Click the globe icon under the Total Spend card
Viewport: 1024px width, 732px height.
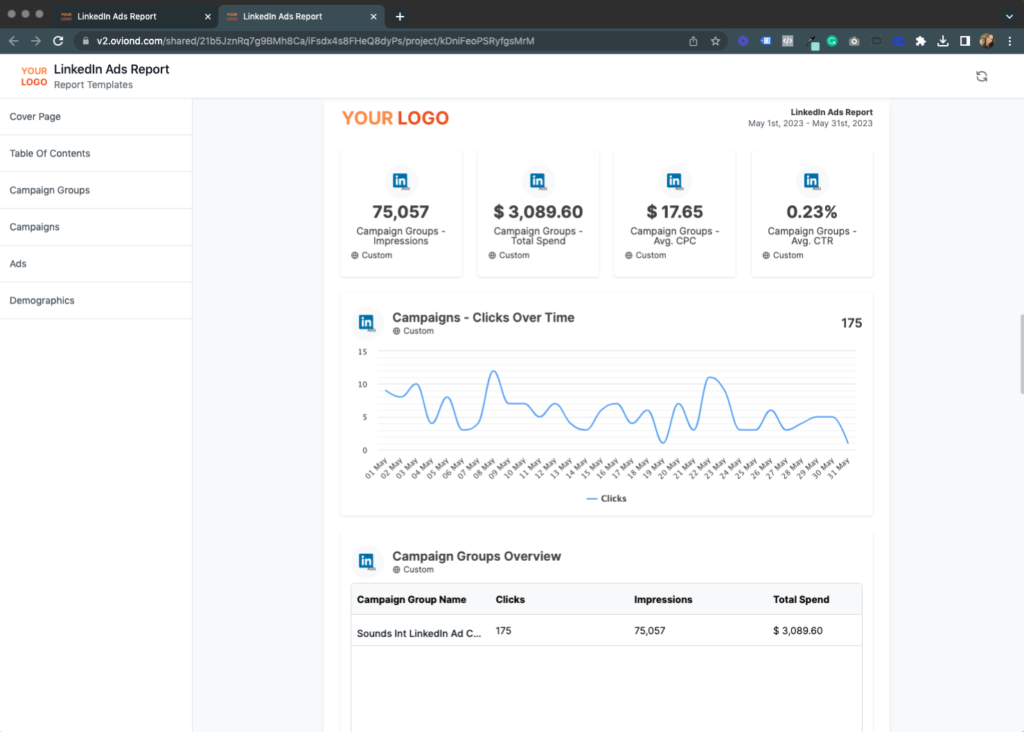click(x=492, y=255)
